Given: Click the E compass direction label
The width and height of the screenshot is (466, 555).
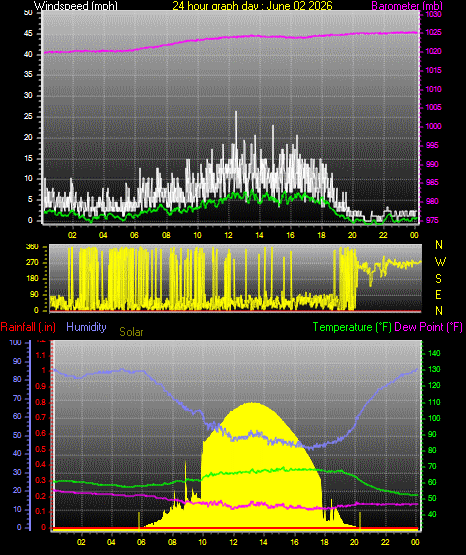Looking at the screenshot, I should pyautogui.click(x=438, y=294).
